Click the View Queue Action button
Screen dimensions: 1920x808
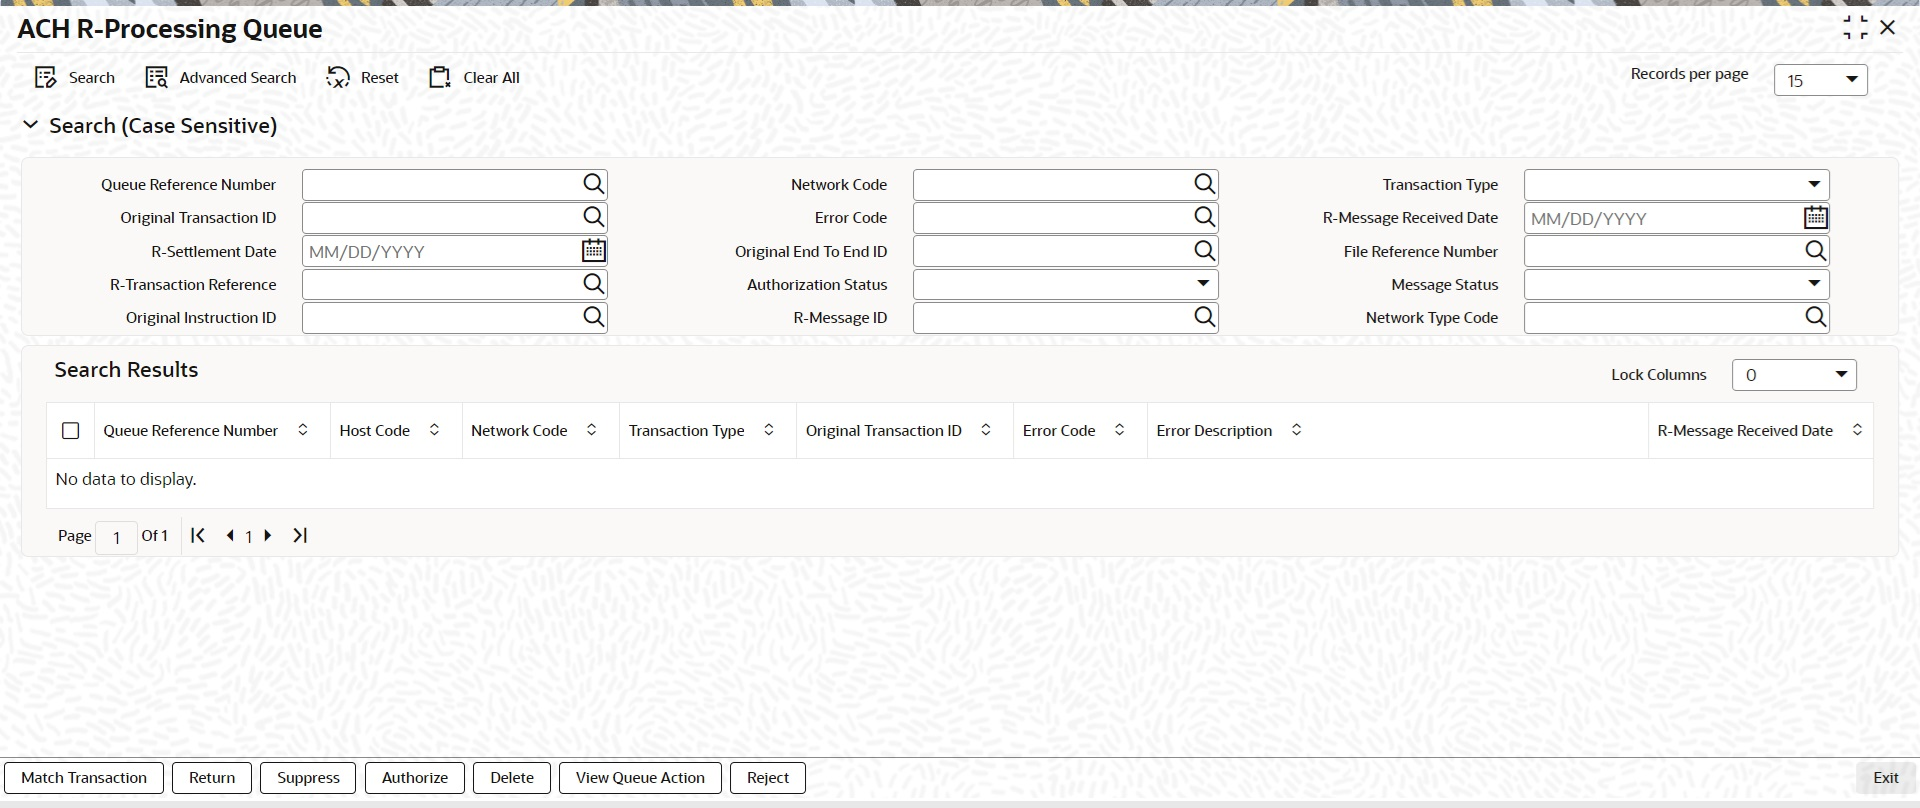point(640,778)
